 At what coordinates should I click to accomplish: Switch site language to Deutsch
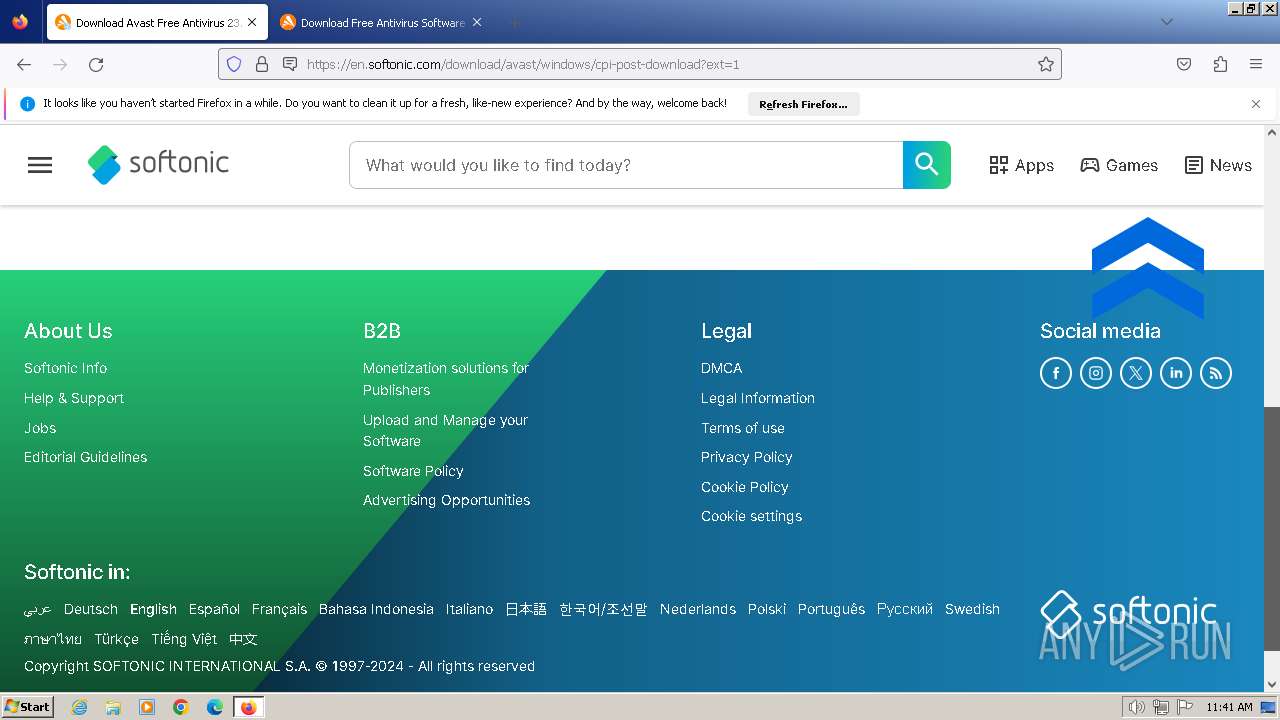91,609
